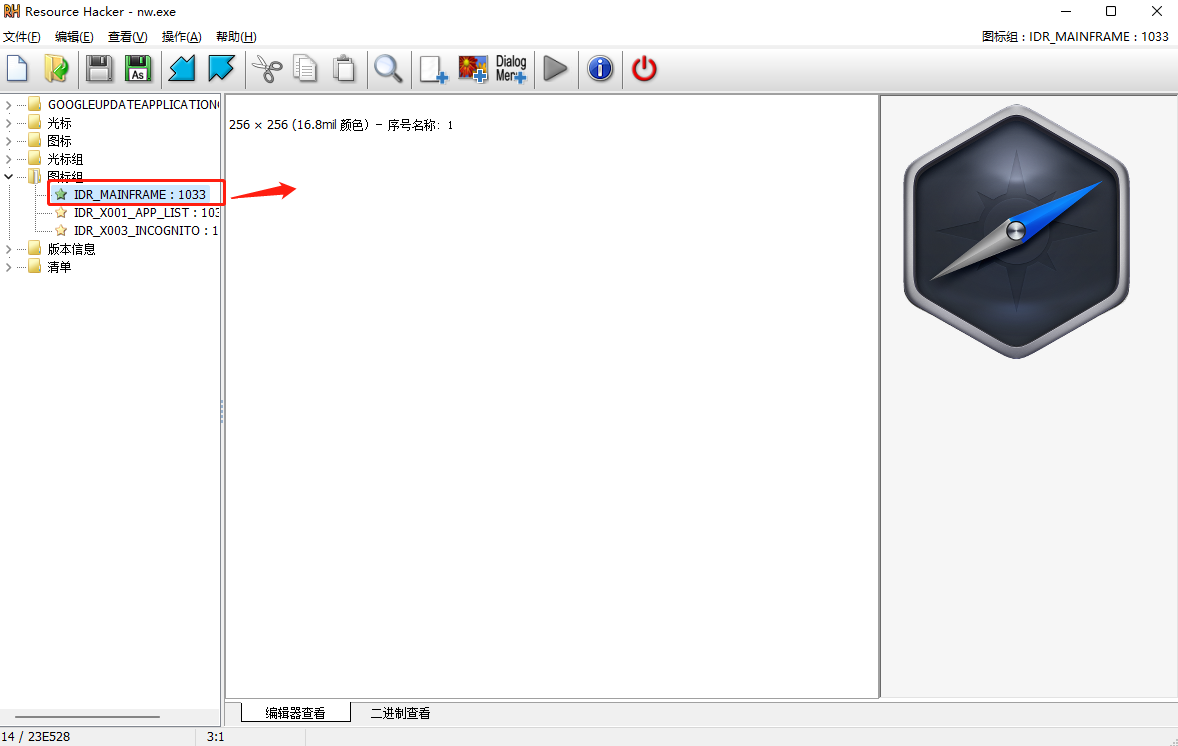Add new resource with page-plus icon

coord(433,68)
